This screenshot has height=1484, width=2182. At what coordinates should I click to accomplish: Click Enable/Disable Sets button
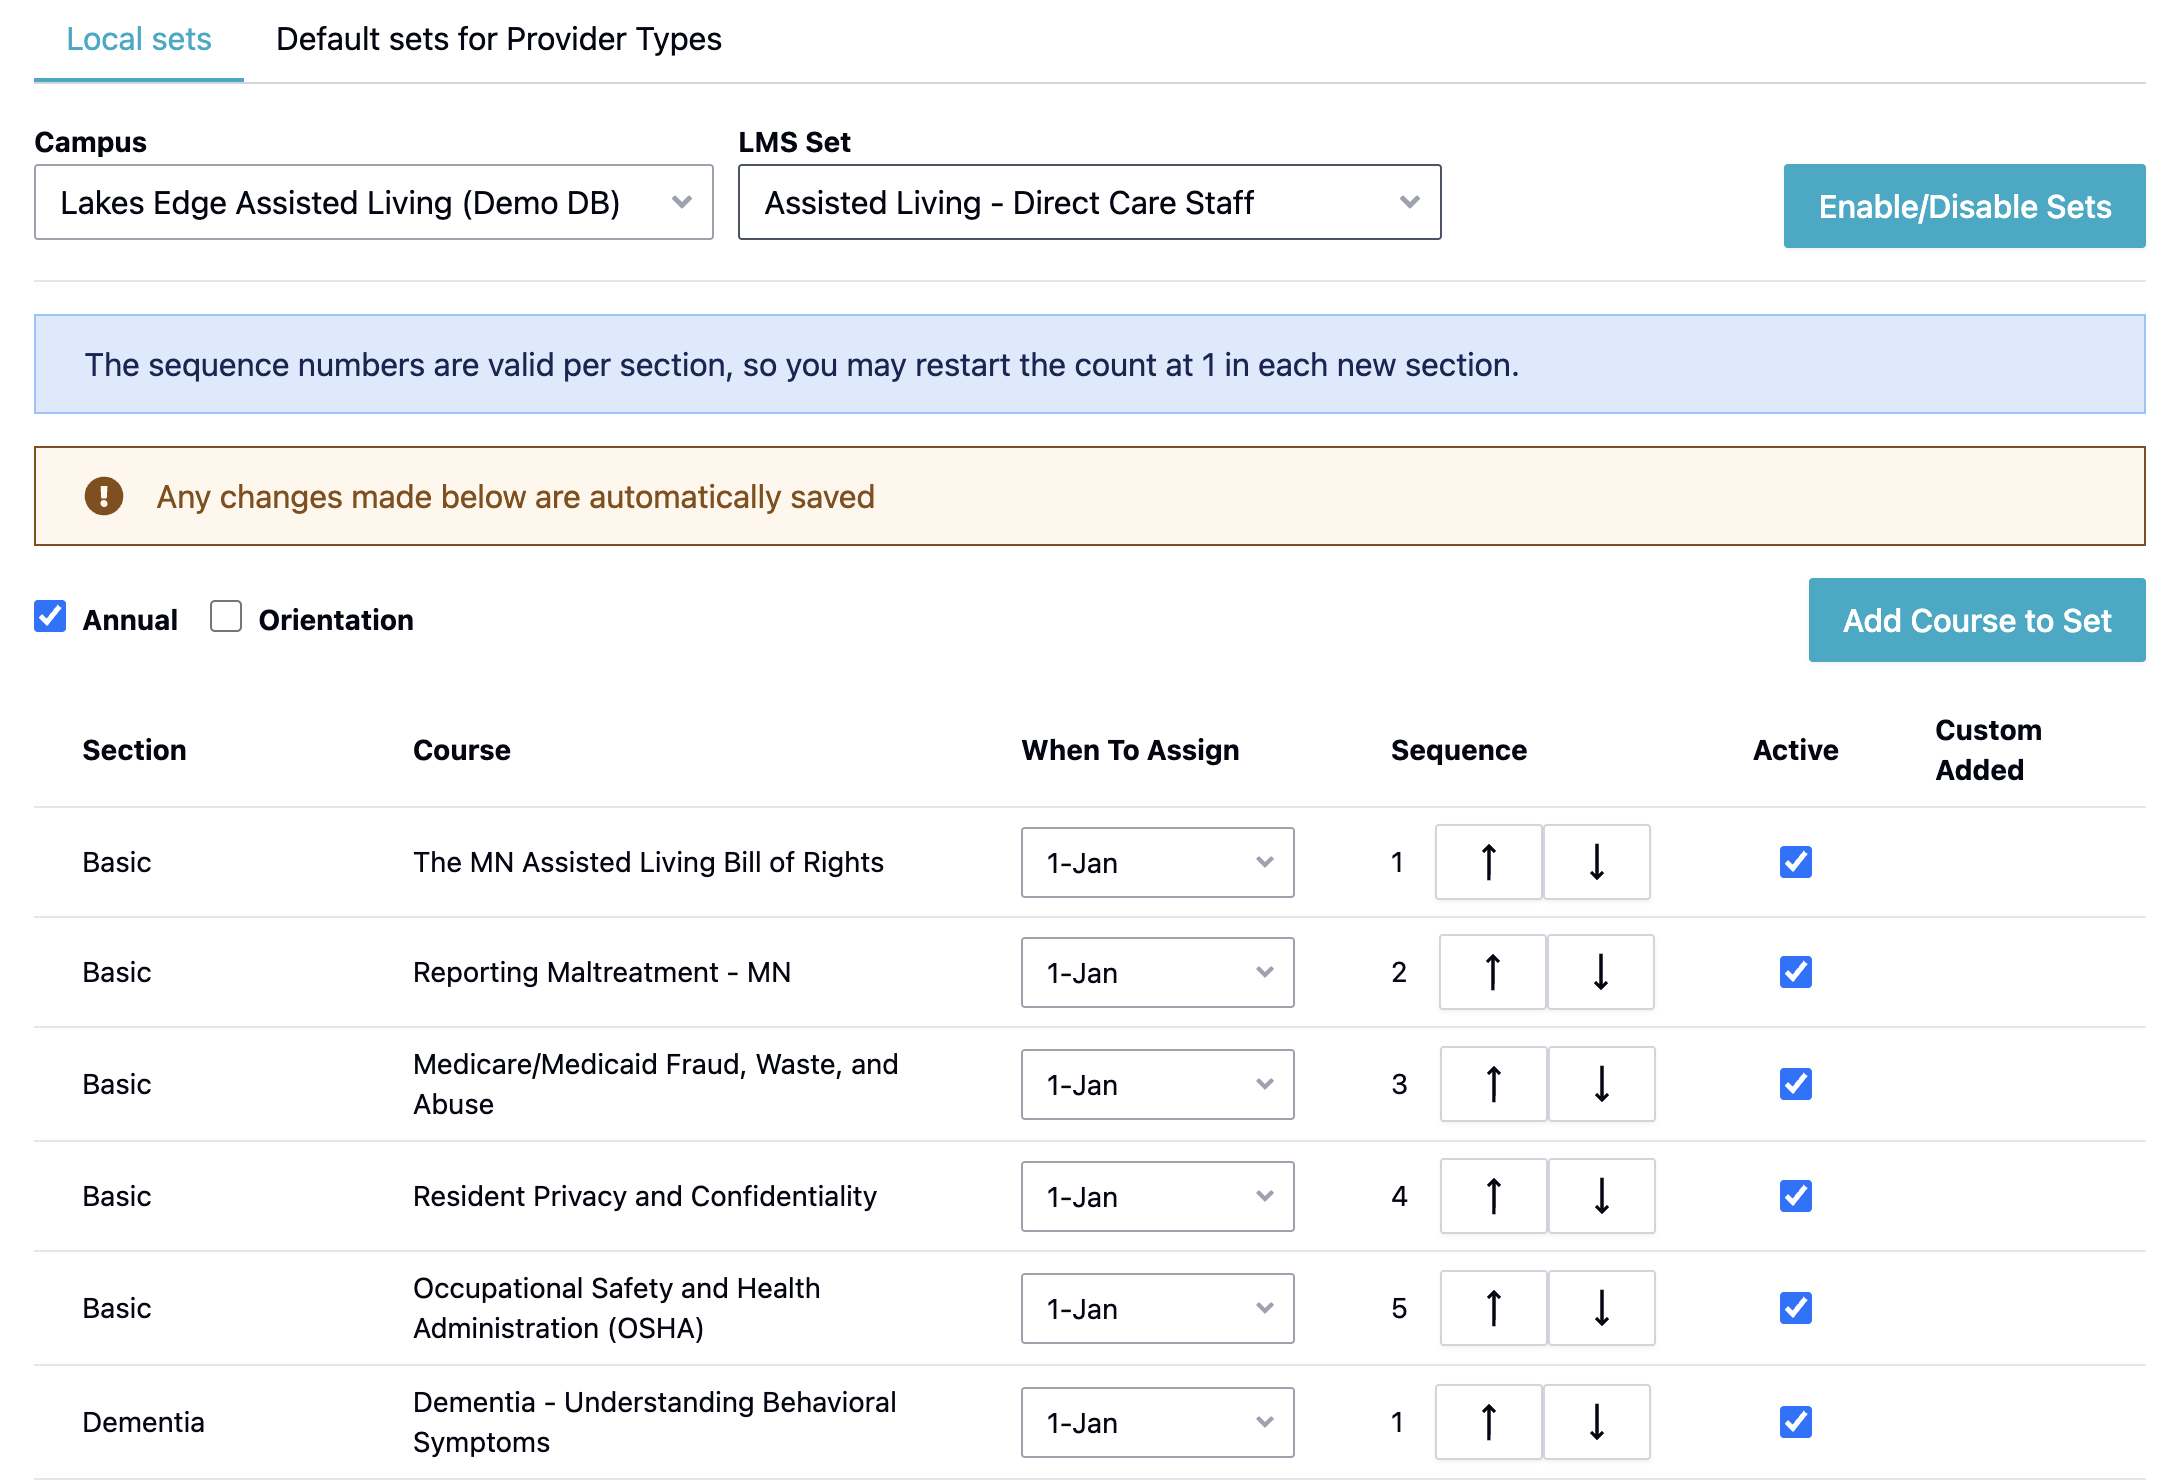tap(1964, 206)
